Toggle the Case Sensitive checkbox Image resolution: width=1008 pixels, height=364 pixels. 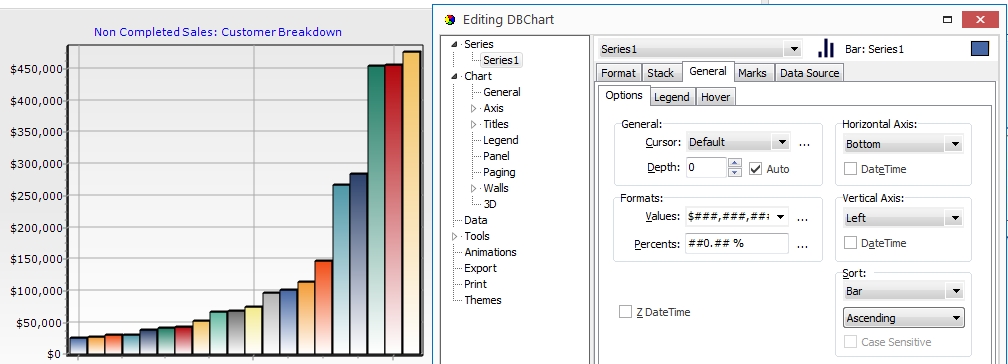pos(850,342)
